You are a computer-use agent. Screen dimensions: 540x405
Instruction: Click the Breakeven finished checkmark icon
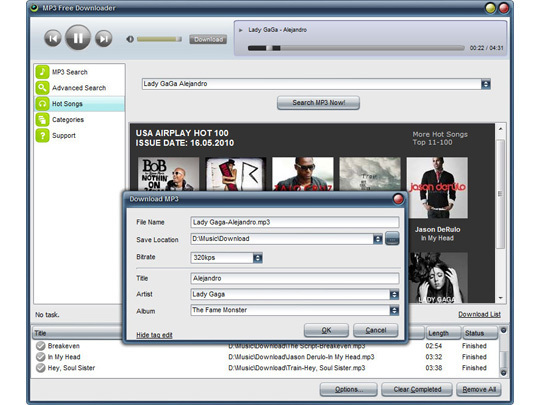[x=41, y=346]
